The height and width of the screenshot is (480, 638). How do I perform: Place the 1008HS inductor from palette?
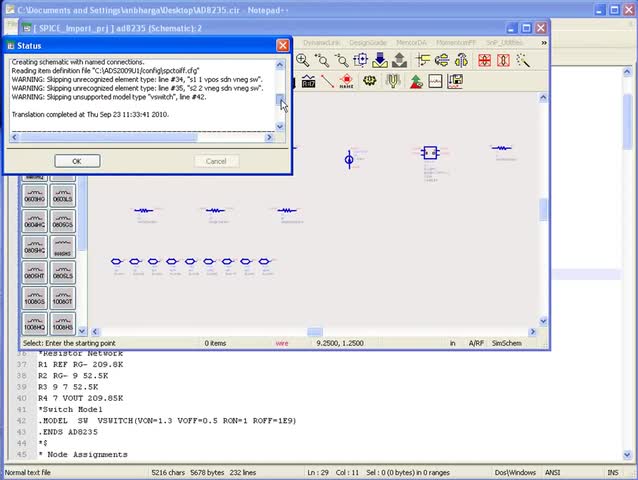[63, 323]
